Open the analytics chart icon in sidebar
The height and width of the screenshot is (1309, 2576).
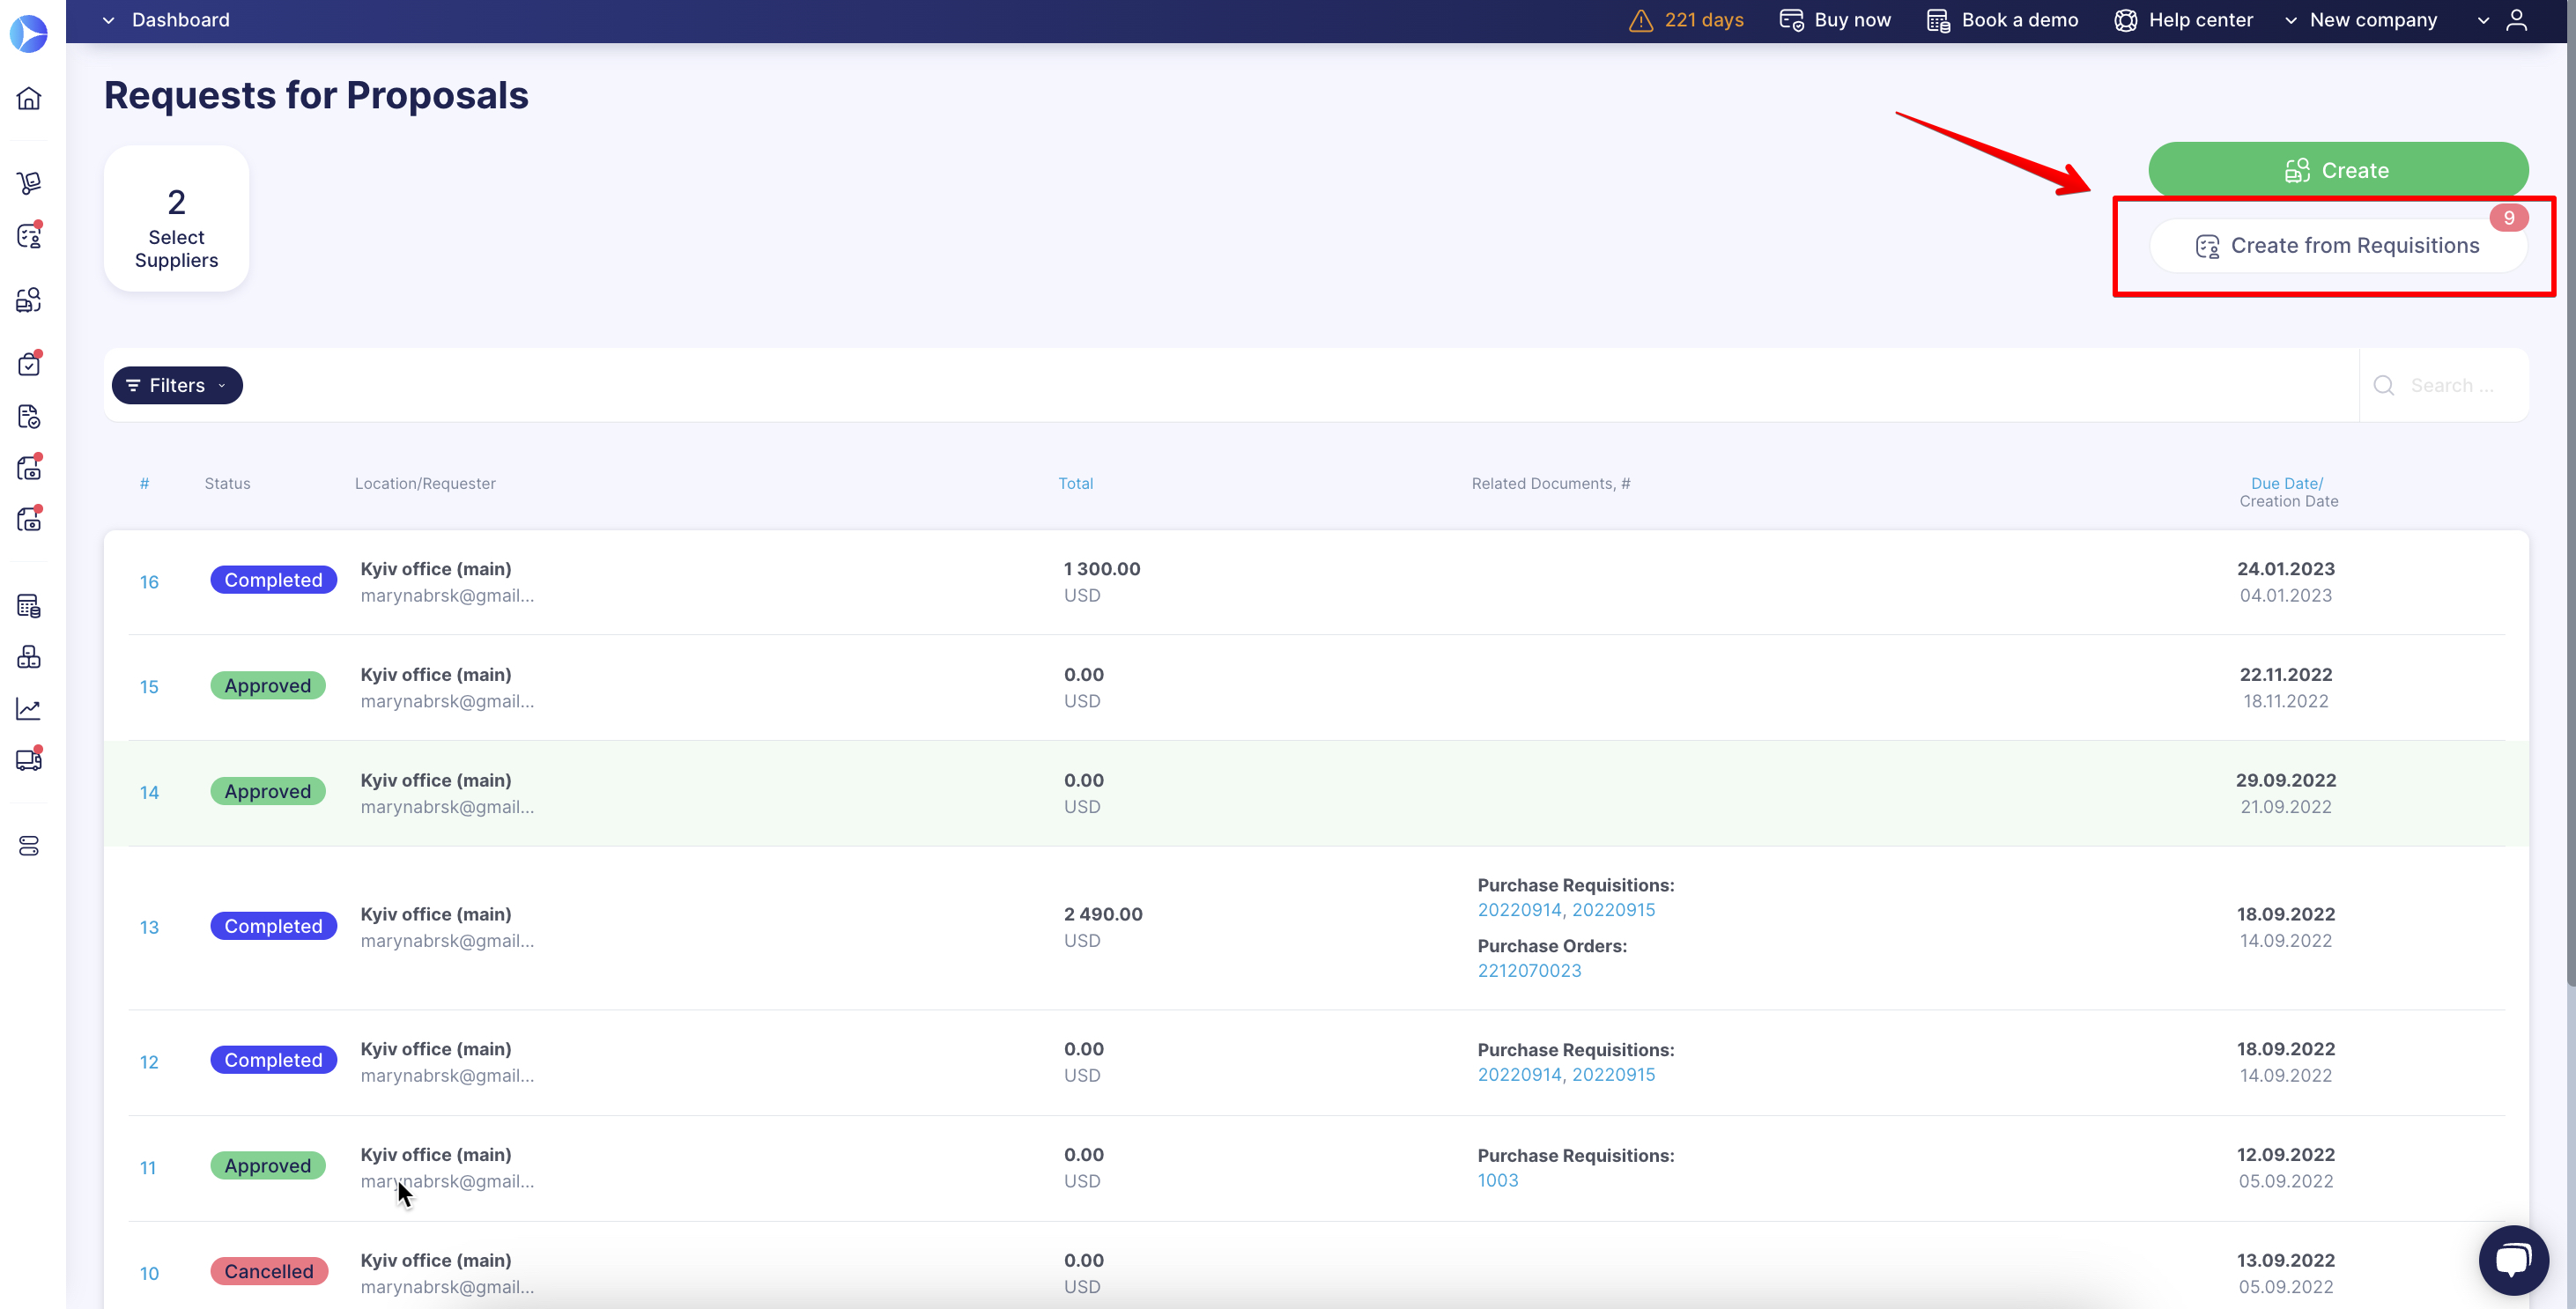pos(29,709)
